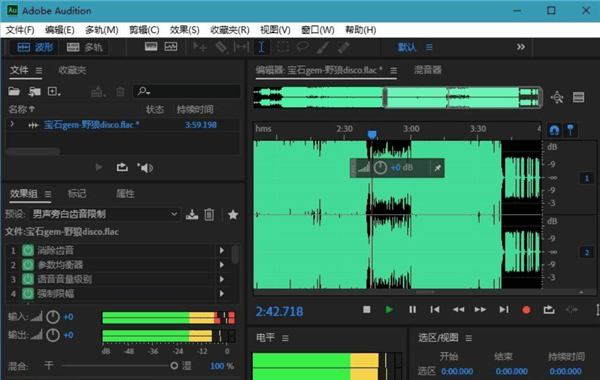
Task: Open the 编辑器 panel menu
Action: (x=393, y=71)
